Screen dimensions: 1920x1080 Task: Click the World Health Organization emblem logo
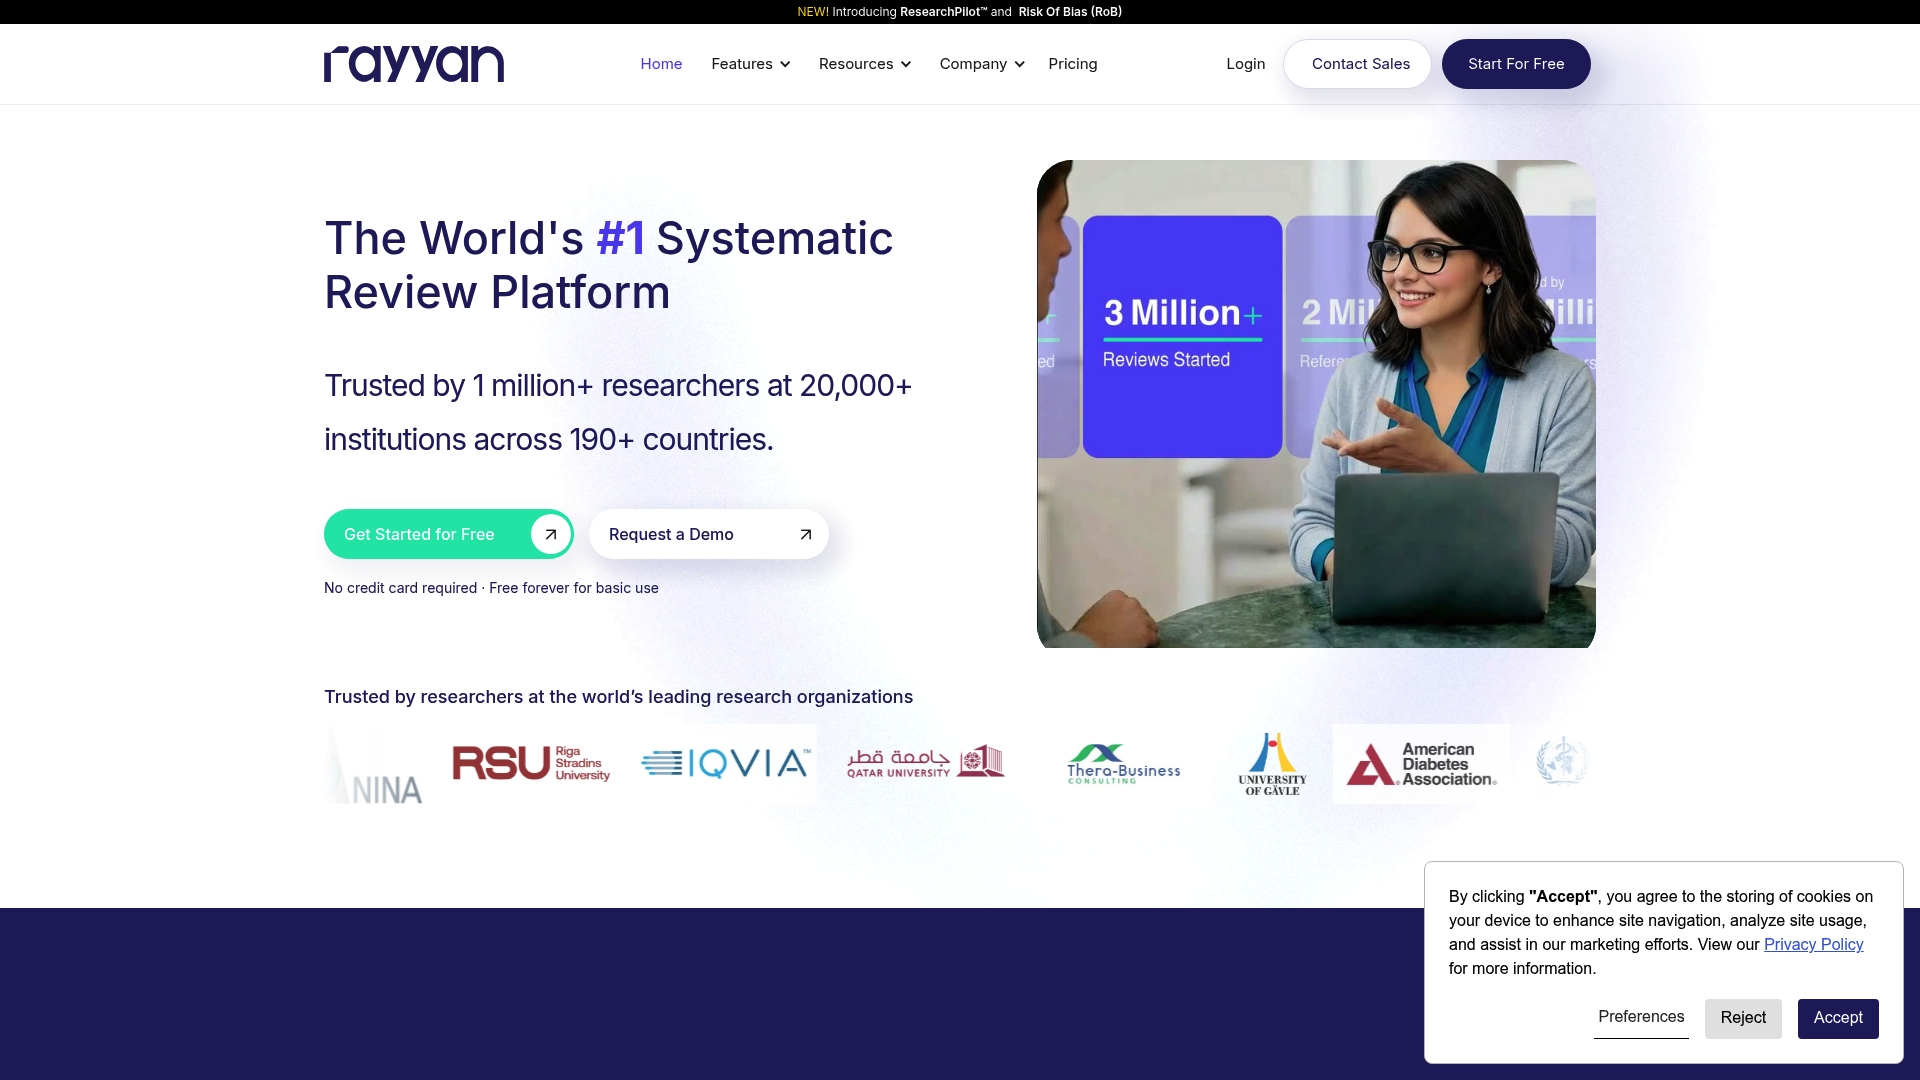1562,762
